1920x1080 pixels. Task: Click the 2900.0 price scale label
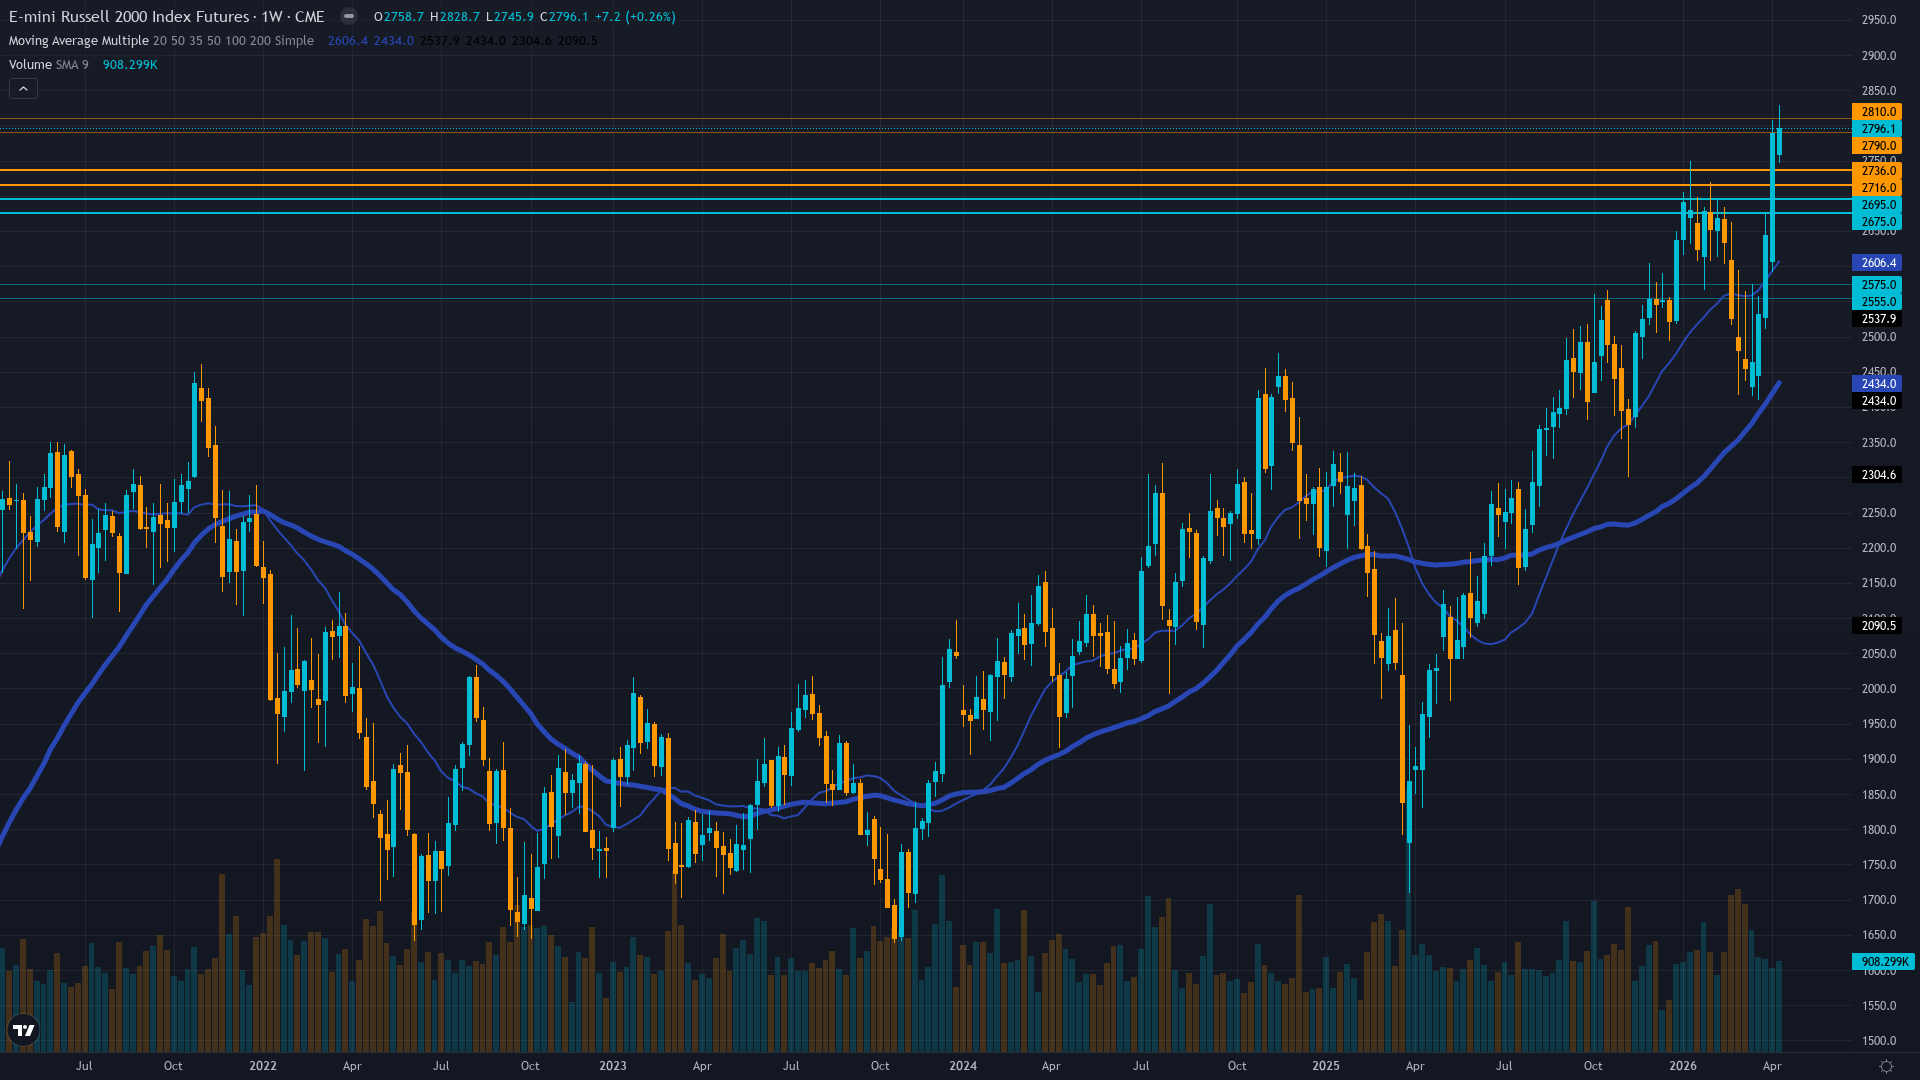pyautogui.click(x=1879, y=56)
